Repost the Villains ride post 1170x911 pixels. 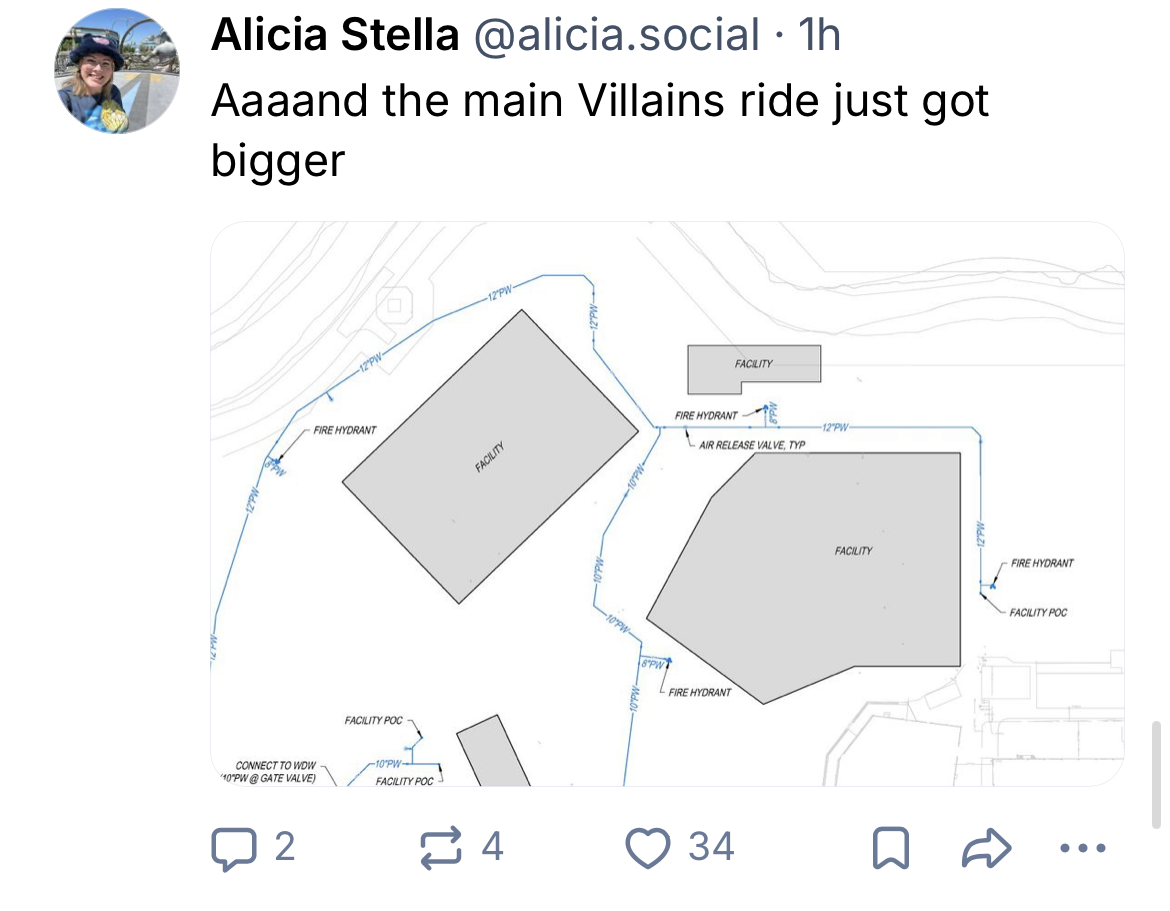(x=437, y=849)
